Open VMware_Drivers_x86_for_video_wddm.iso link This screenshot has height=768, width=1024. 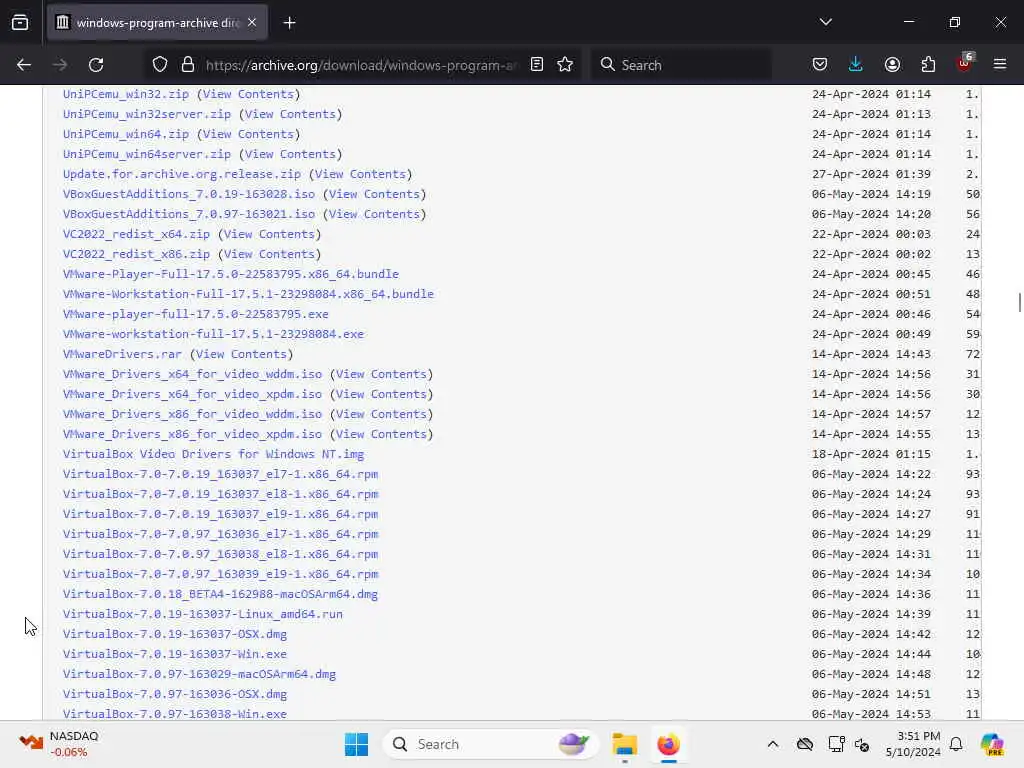click(x=193, y=414)
